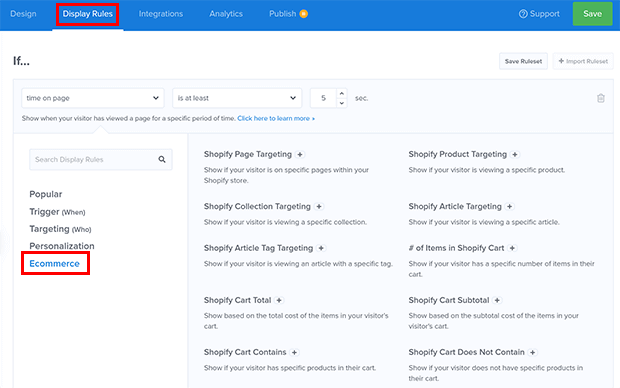The image size is (620, 388).
Task: Click the orange Publish status indicator
Action: [303, 14]
